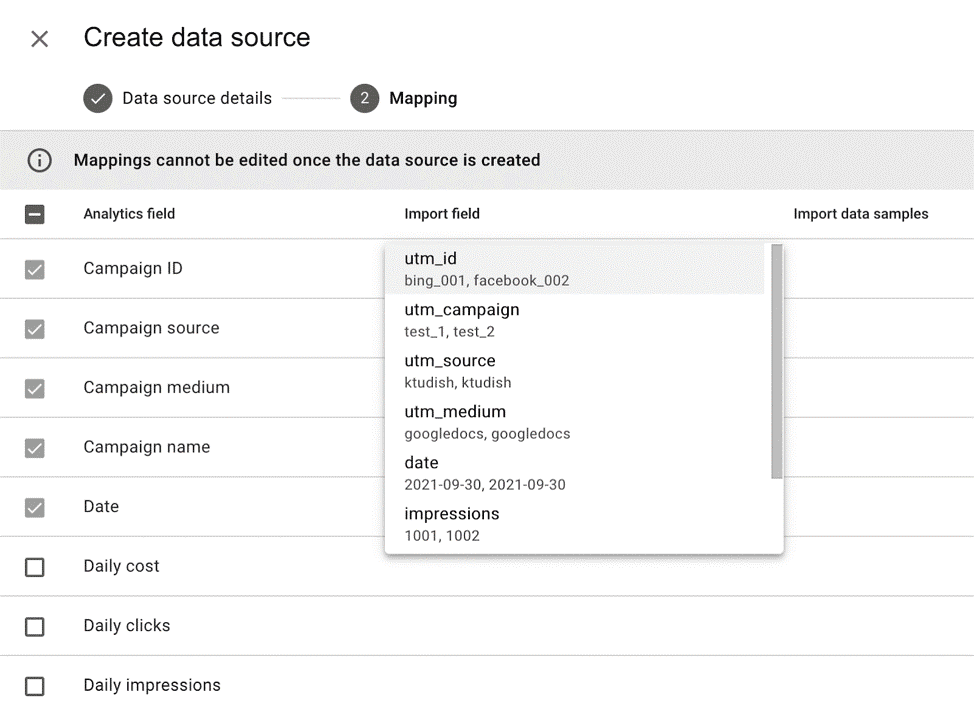Viewport: 974px width, 712px height.
Task: Click the step 2 circle icon for Mapping
Action: 364,98
